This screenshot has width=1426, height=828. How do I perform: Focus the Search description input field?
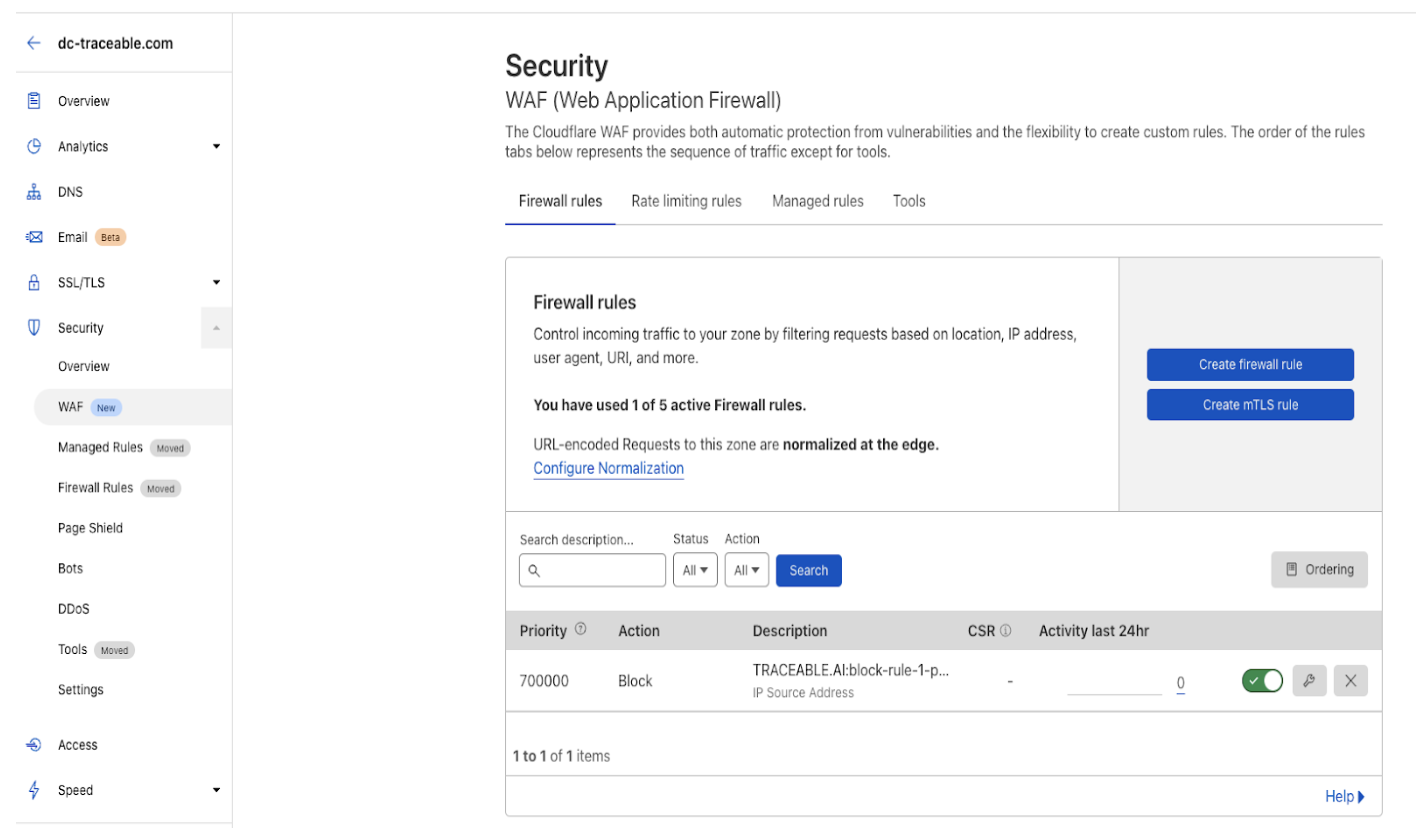593,570
